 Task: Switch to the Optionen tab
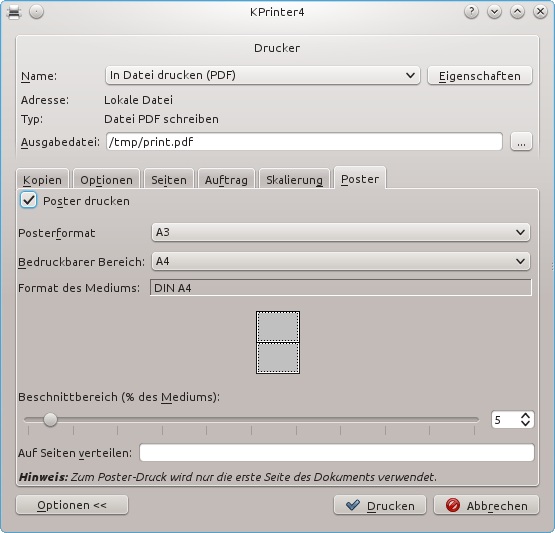(107, 179)
